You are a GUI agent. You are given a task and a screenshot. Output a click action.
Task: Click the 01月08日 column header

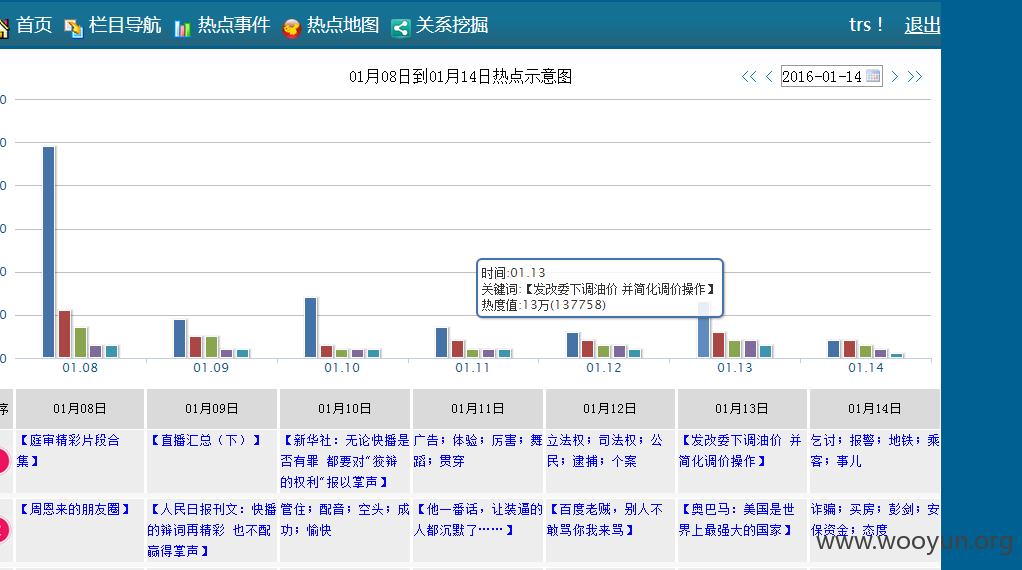[80, 408]
